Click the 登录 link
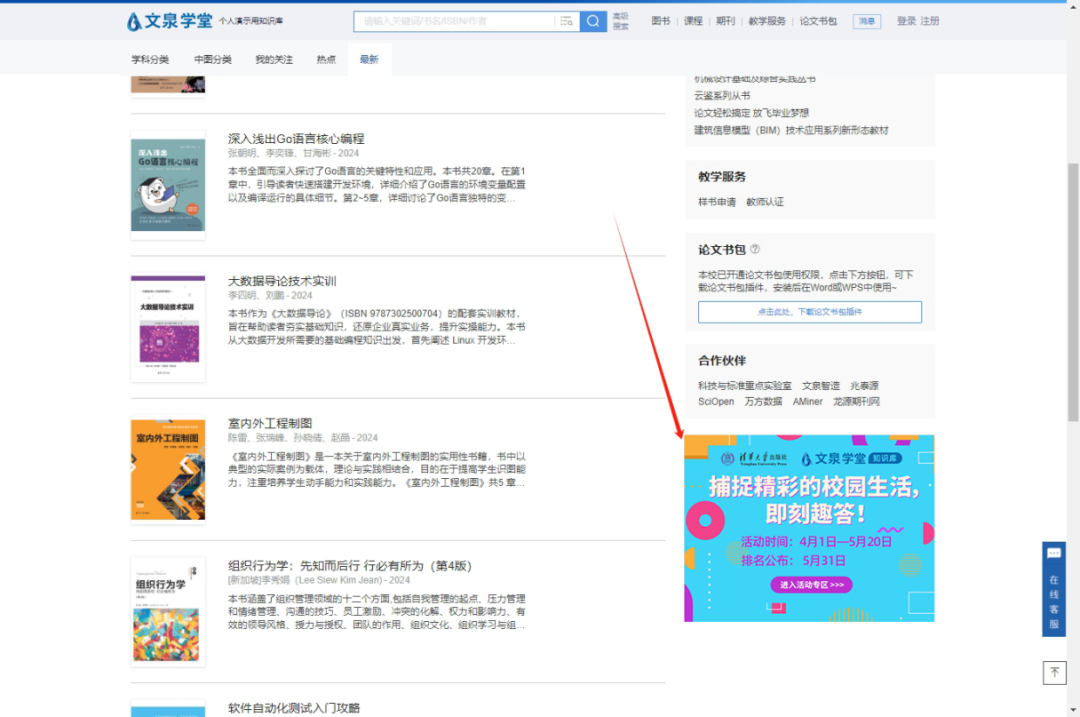Image resolution: width=1080 pixels, height=717 pixels. (906, 21)
